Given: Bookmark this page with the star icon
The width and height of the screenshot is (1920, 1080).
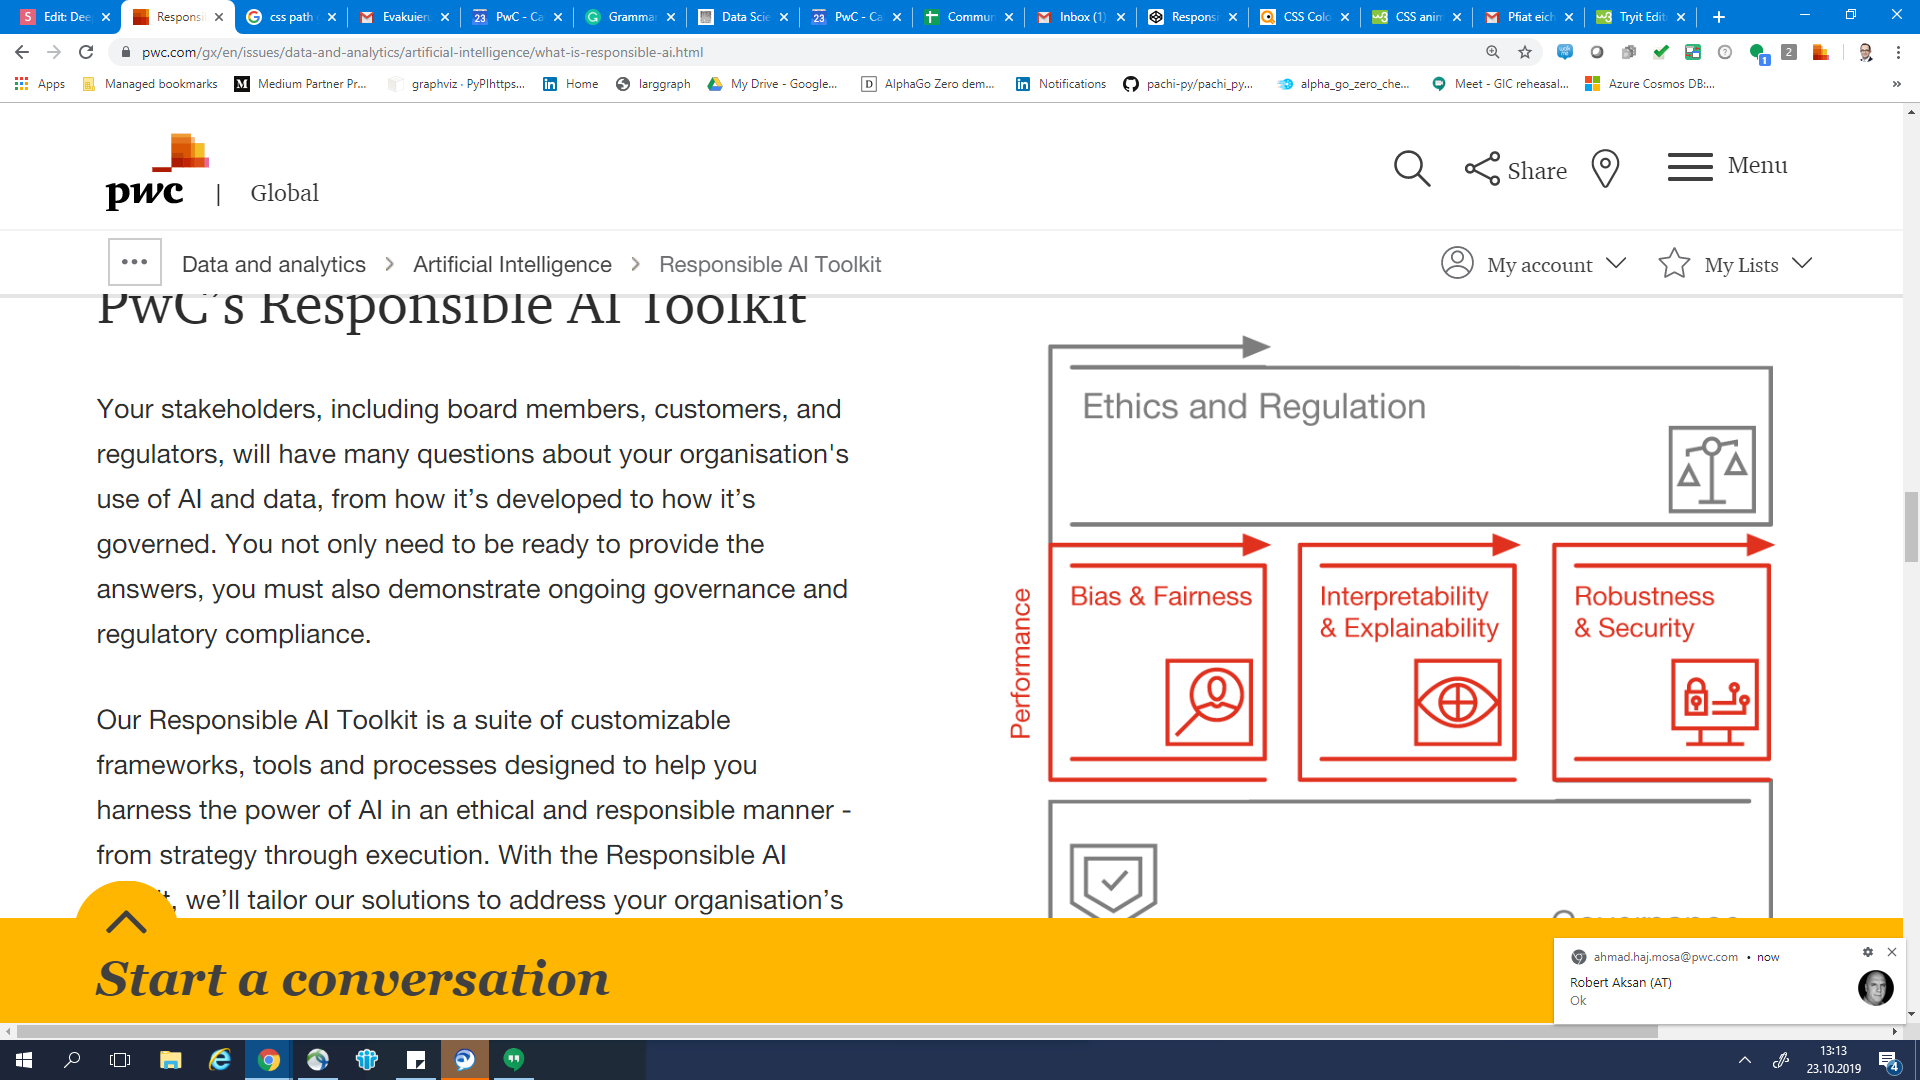Looking at the screenshot, I should 1525,52.
